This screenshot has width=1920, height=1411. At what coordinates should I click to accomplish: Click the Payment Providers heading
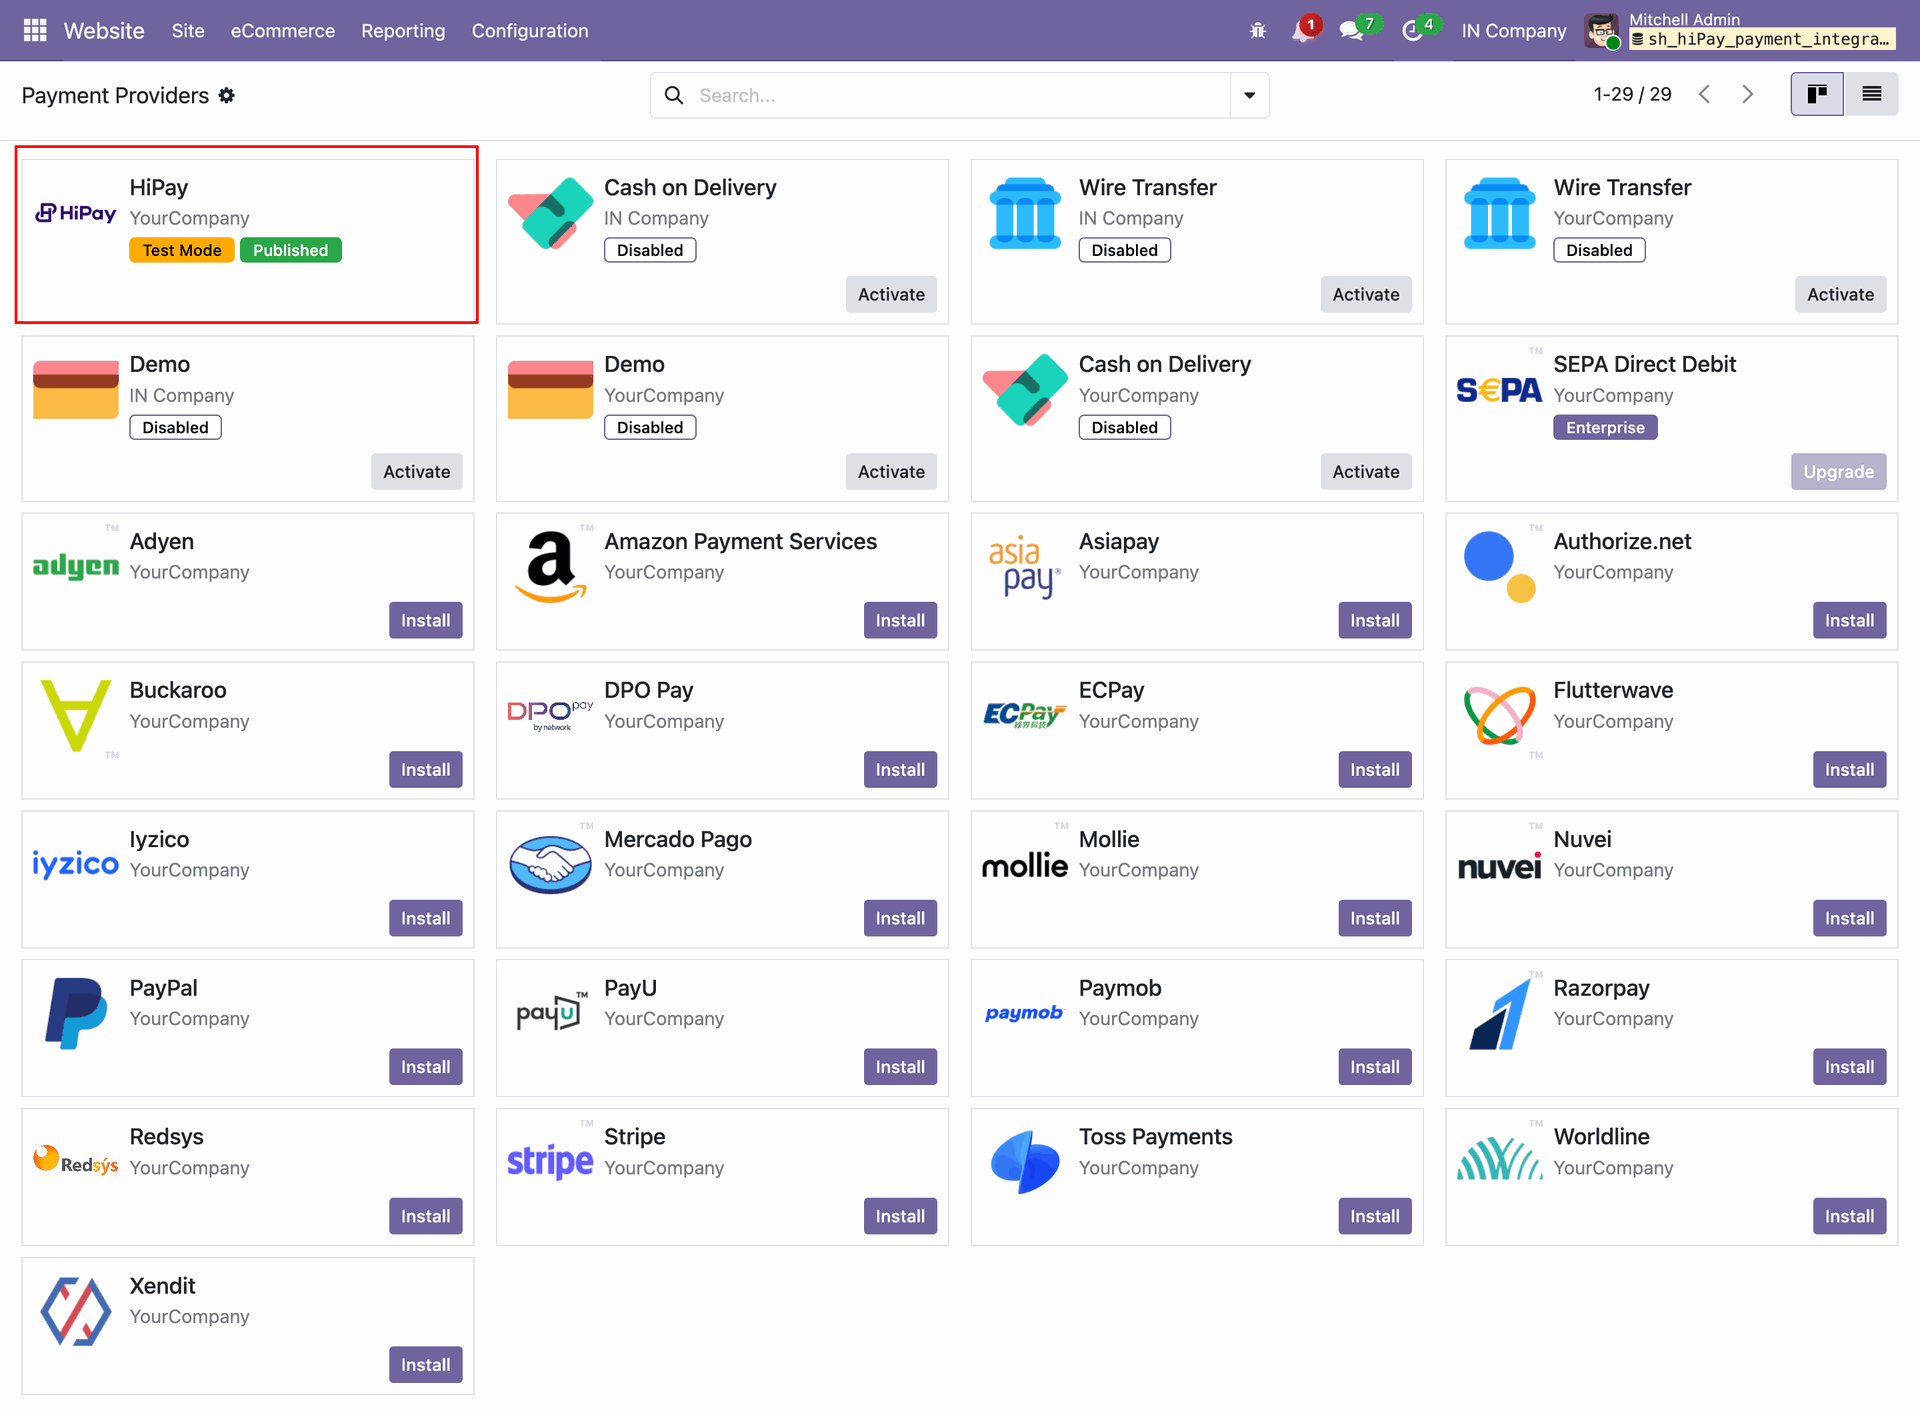115,95
